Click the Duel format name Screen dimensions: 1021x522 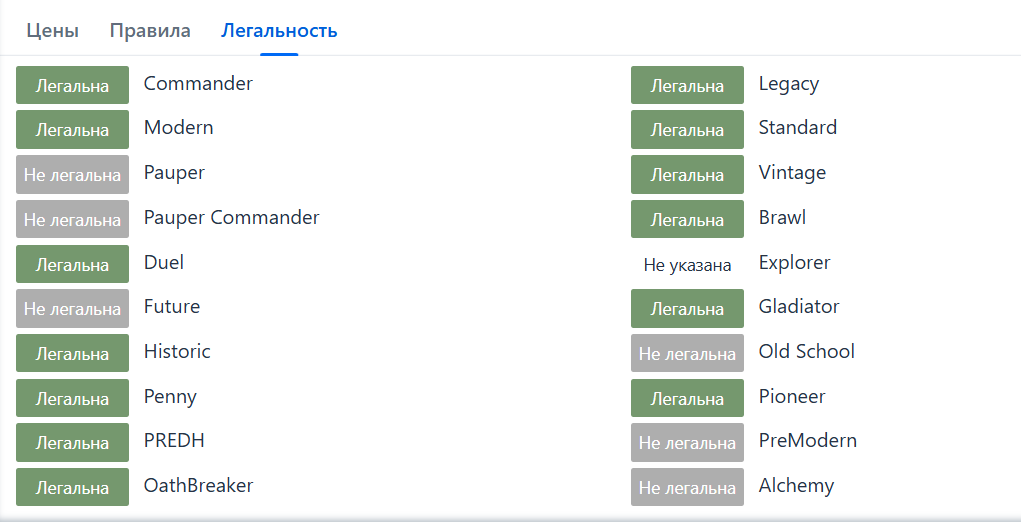tap(164, 262)
